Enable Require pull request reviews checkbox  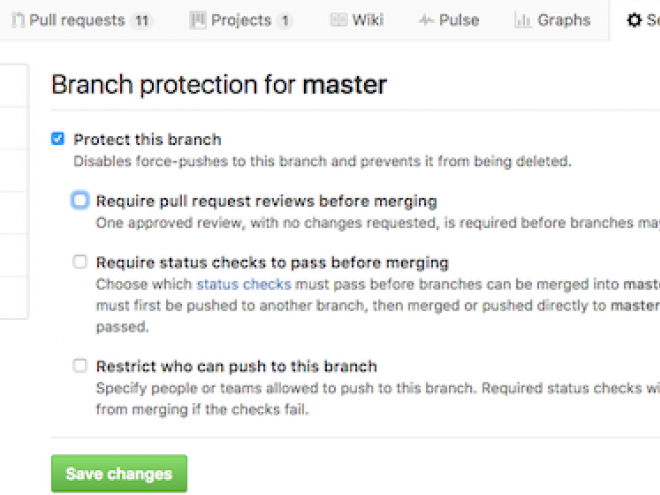(80, 200)
